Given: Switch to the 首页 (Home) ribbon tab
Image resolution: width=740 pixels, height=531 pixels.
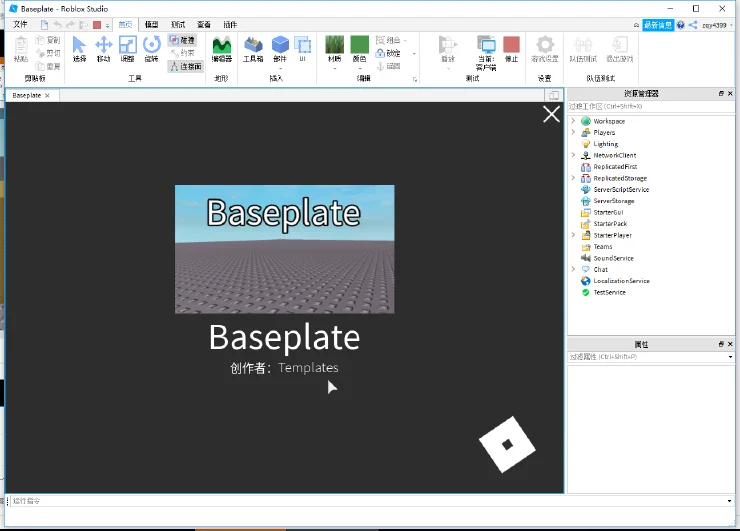Looking at the screenshot, I should pos(125,25).
